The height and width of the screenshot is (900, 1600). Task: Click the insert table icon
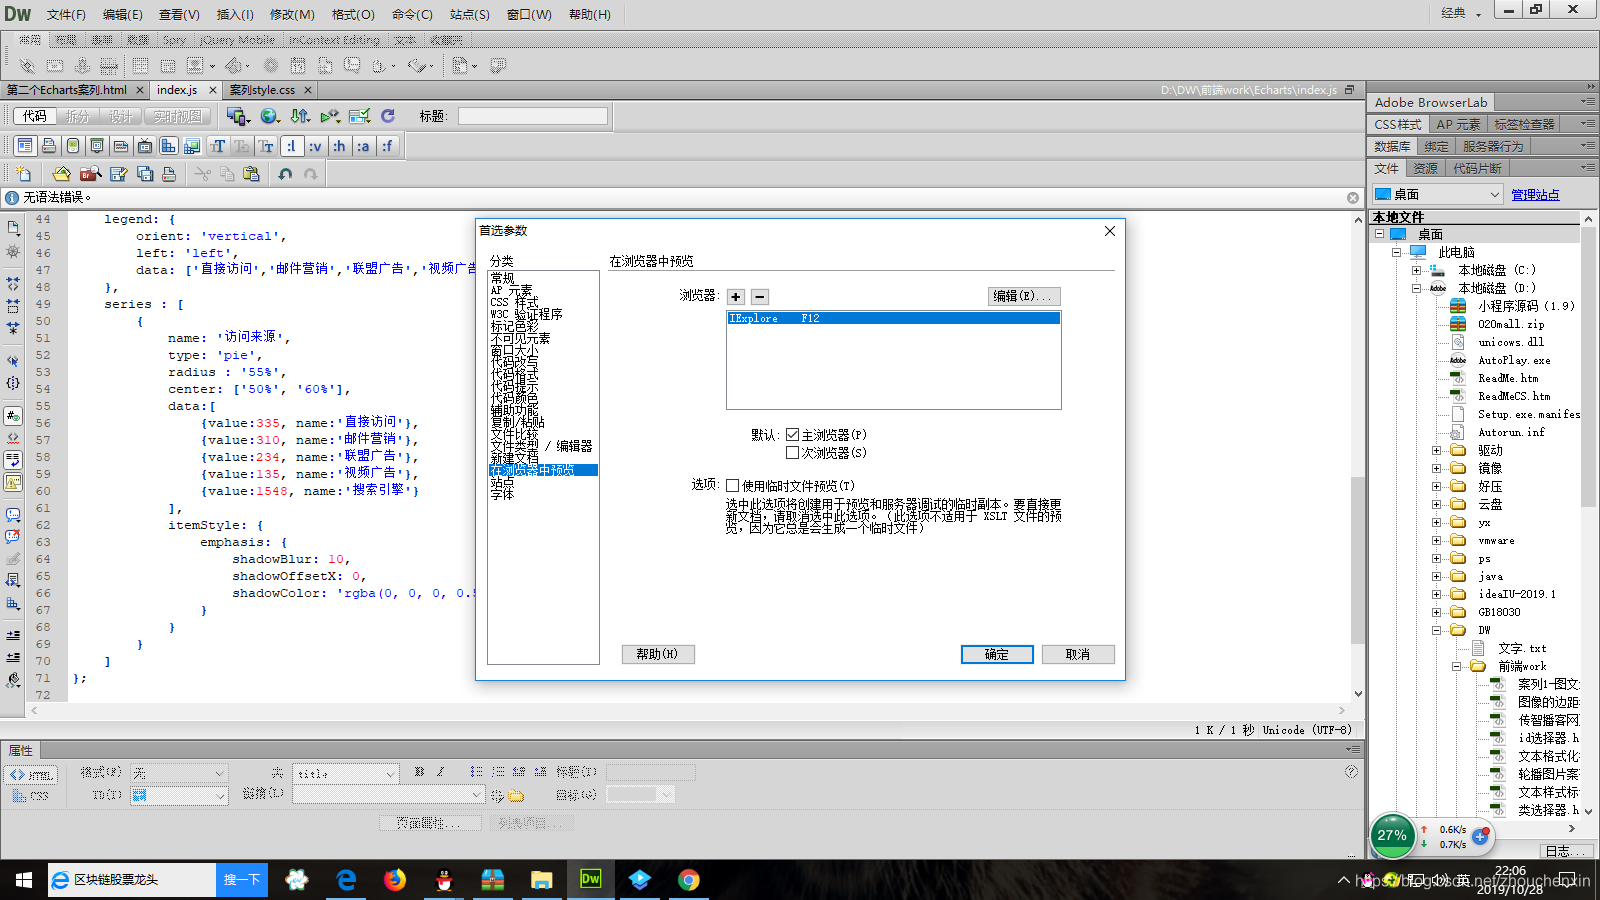(x=141, y=66)
